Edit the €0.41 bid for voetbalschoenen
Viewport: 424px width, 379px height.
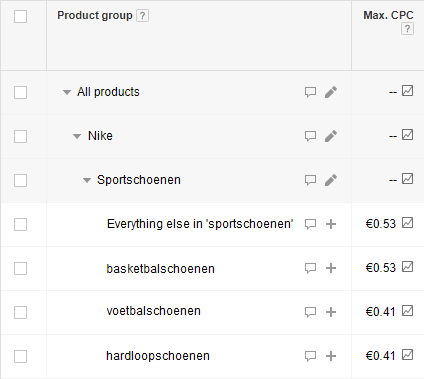coord(380,312)
